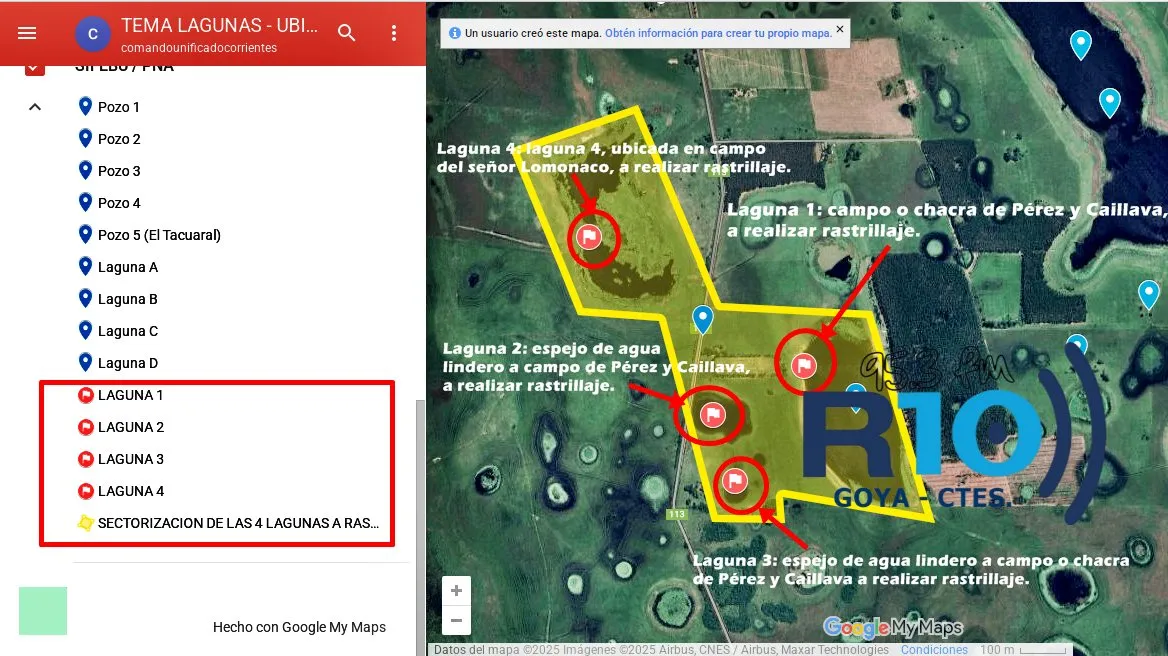Zoom in the map with plus button
This screenshot has width=1168, height=656.
tap(456, 591)
